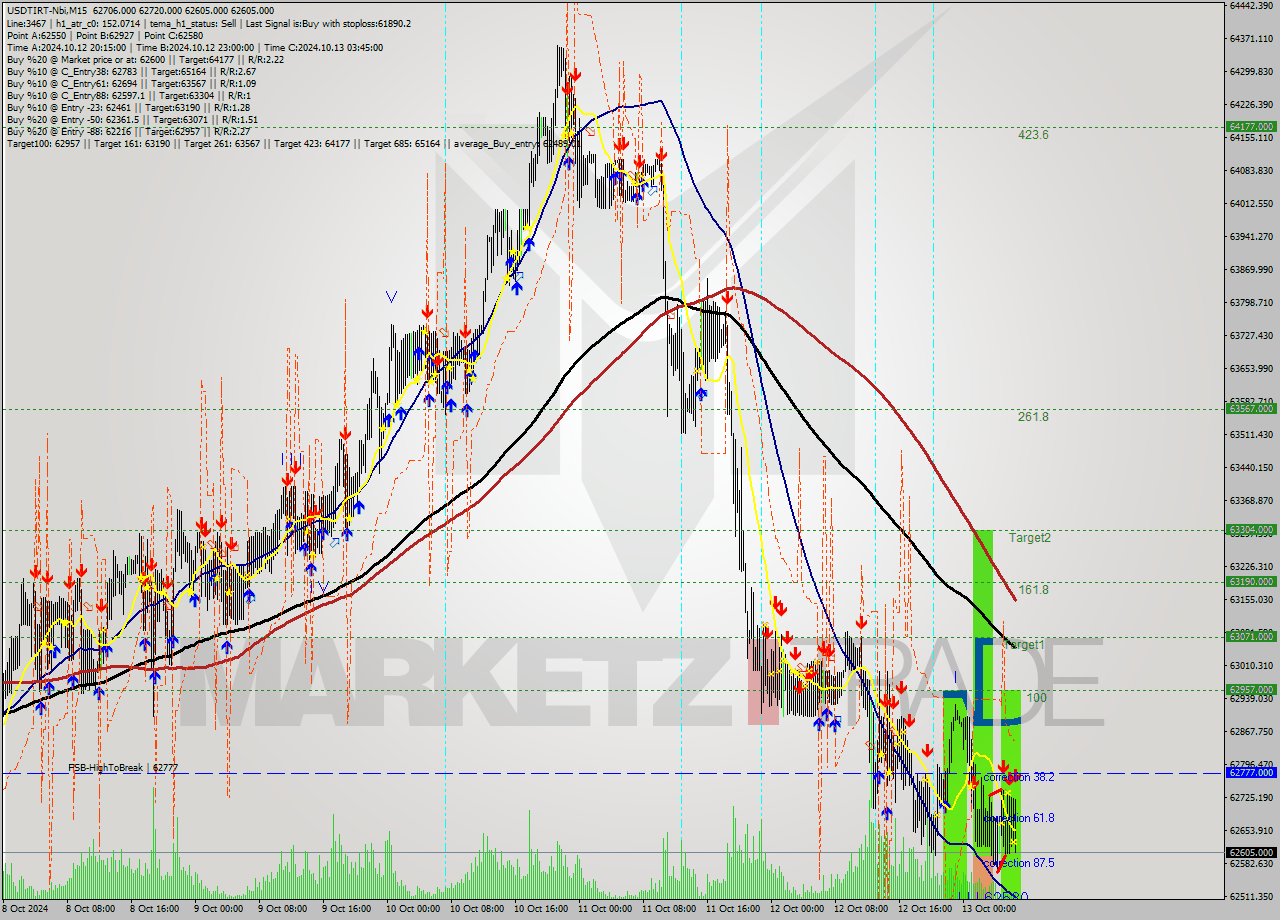This screenshot has width=1280, height=920.
Task: Click the 423.6 Fibonacci level label
Action: pos(1033,135)
